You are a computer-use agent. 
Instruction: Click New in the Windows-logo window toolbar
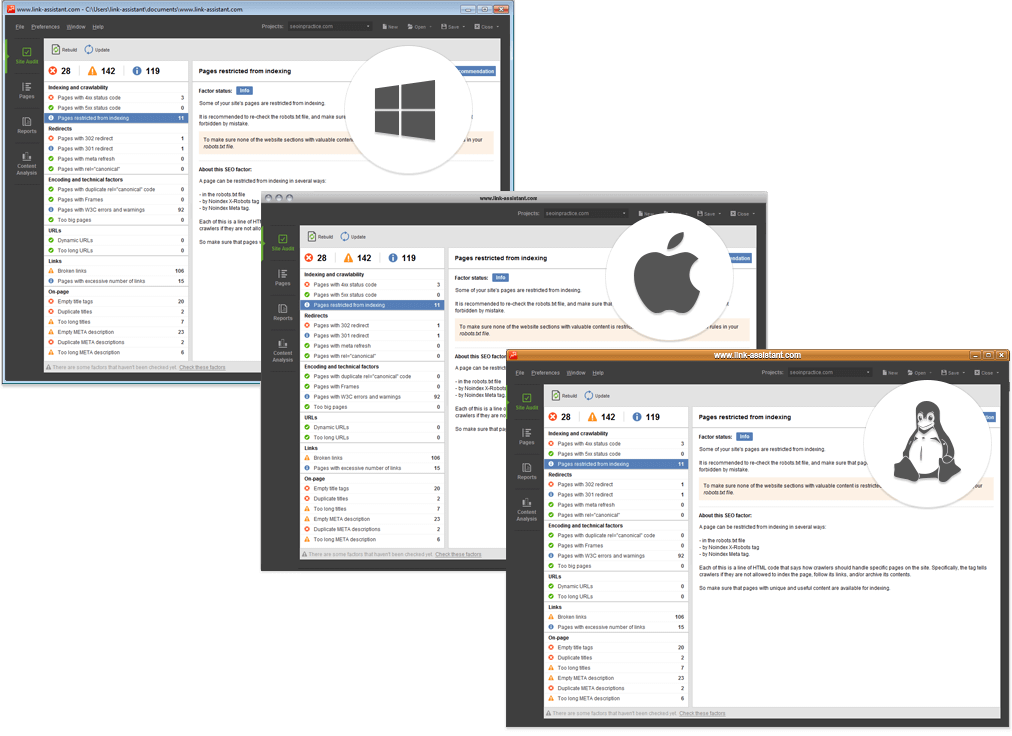pos(390,26)
